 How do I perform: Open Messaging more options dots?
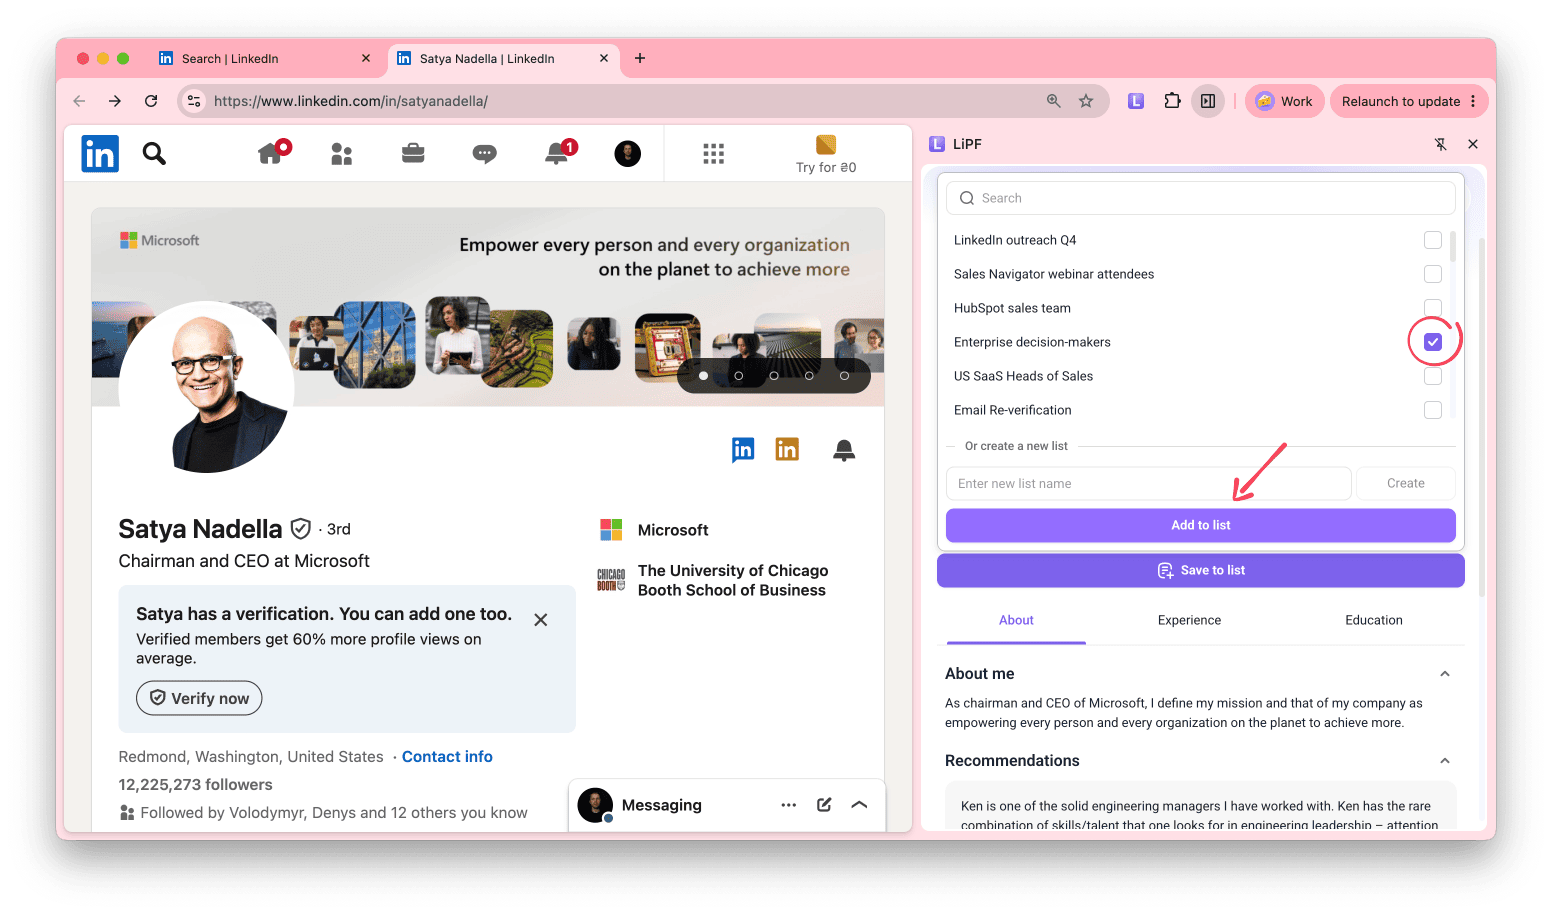pyautogui.click(x=789, y=805)
